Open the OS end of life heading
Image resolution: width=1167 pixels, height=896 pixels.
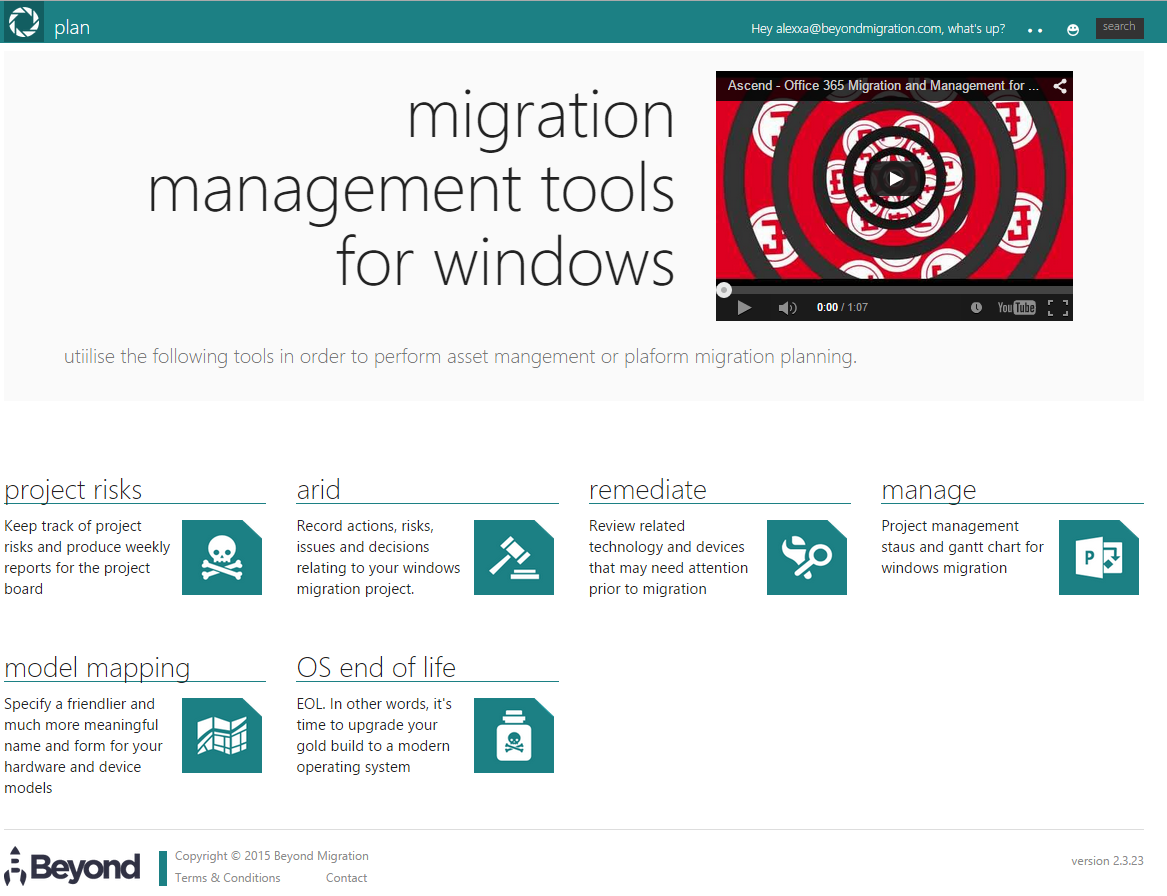click(376, 668)
